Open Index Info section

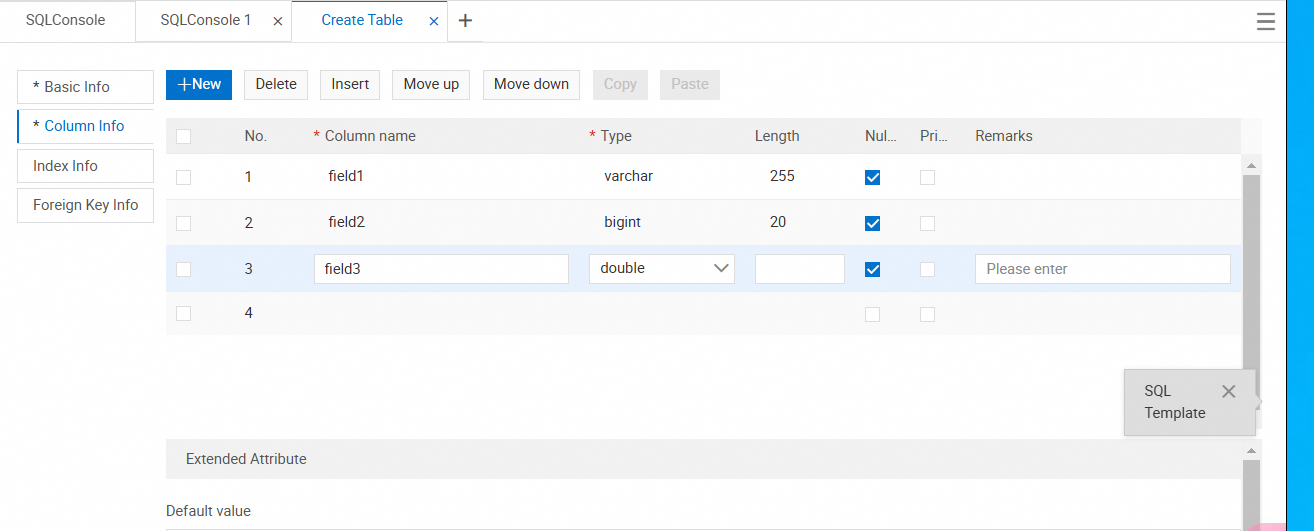85,166
